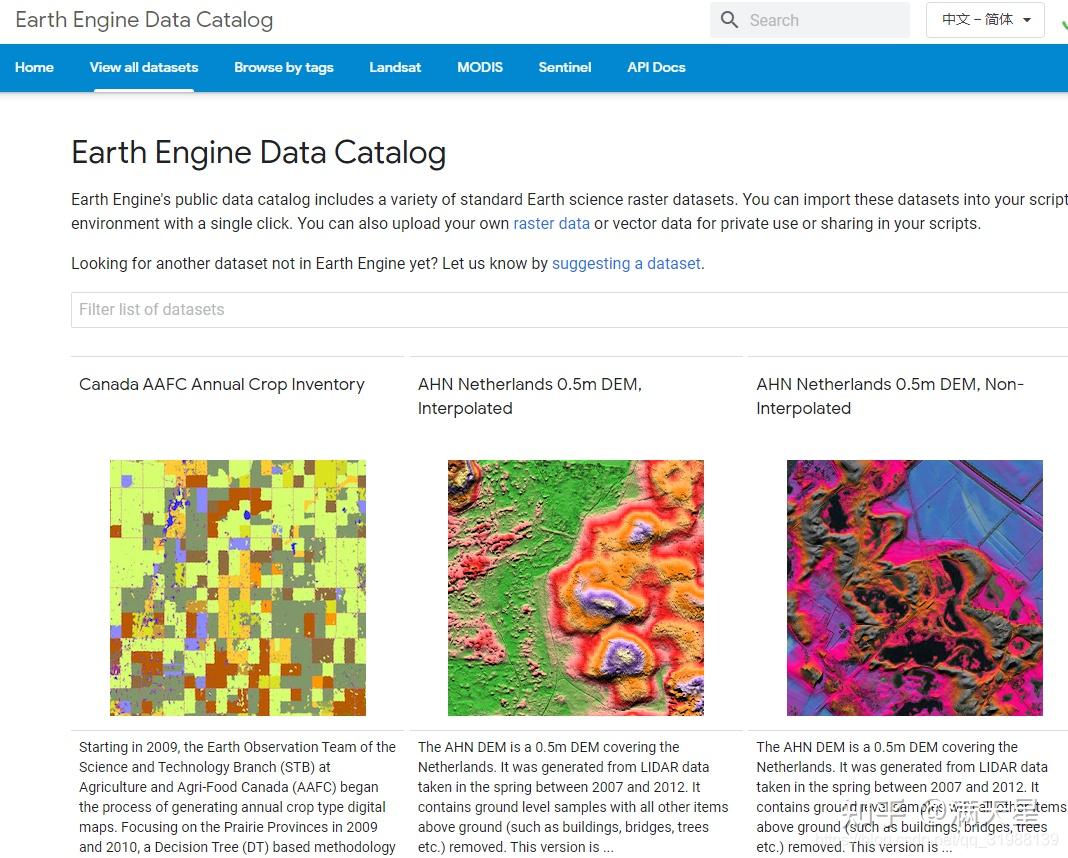Open AHN Netherlands 0.5m DEM Interpolated dataset
This screenshot has height=858, width=1068.
pyautogui.click(x=529, y=395)
